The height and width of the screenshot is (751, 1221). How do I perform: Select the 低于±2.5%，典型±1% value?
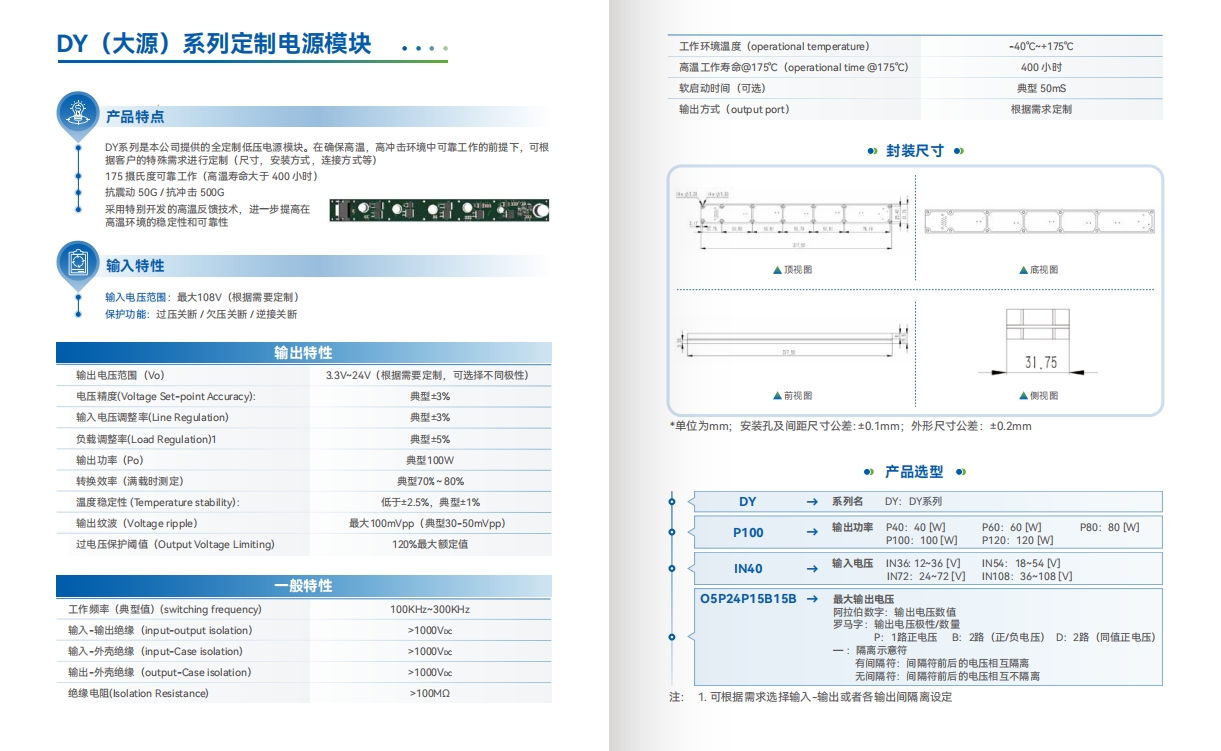pyautogui.click(x=430, y=502)
